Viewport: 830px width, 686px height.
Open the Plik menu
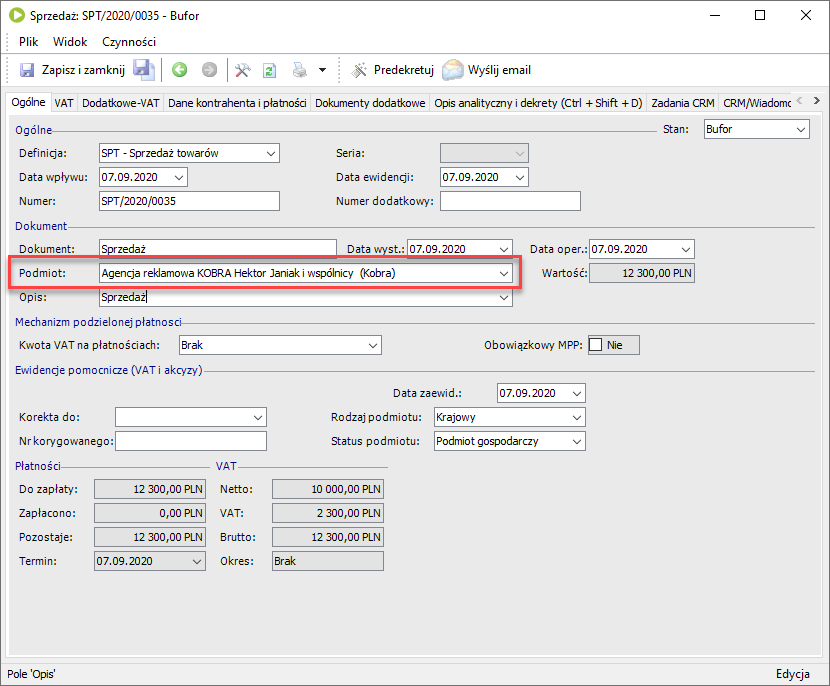click(x=29, y=42)
